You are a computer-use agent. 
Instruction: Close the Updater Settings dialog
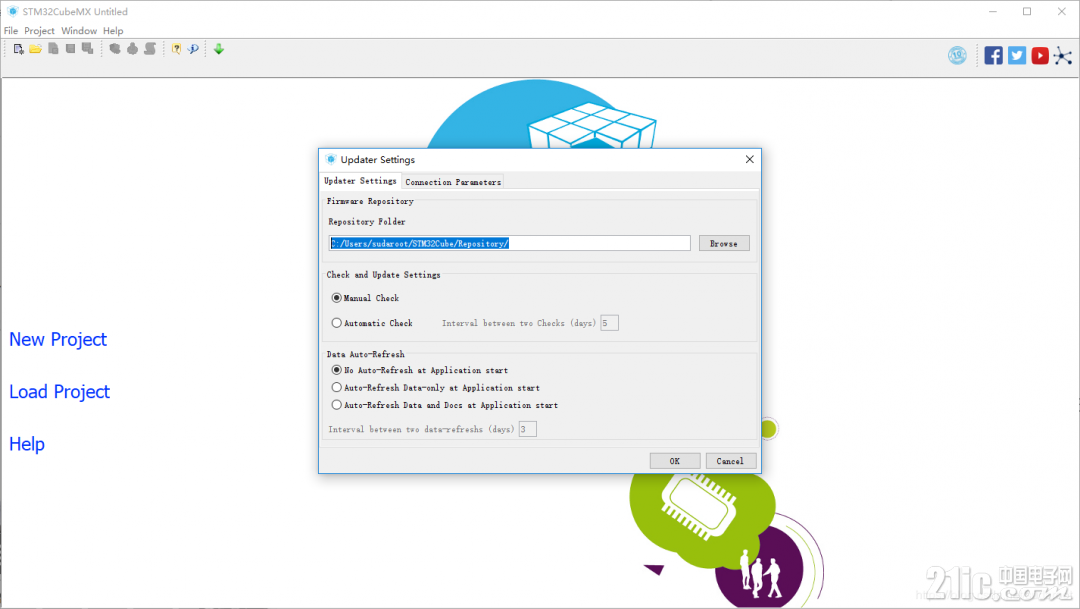click(749, 159)
